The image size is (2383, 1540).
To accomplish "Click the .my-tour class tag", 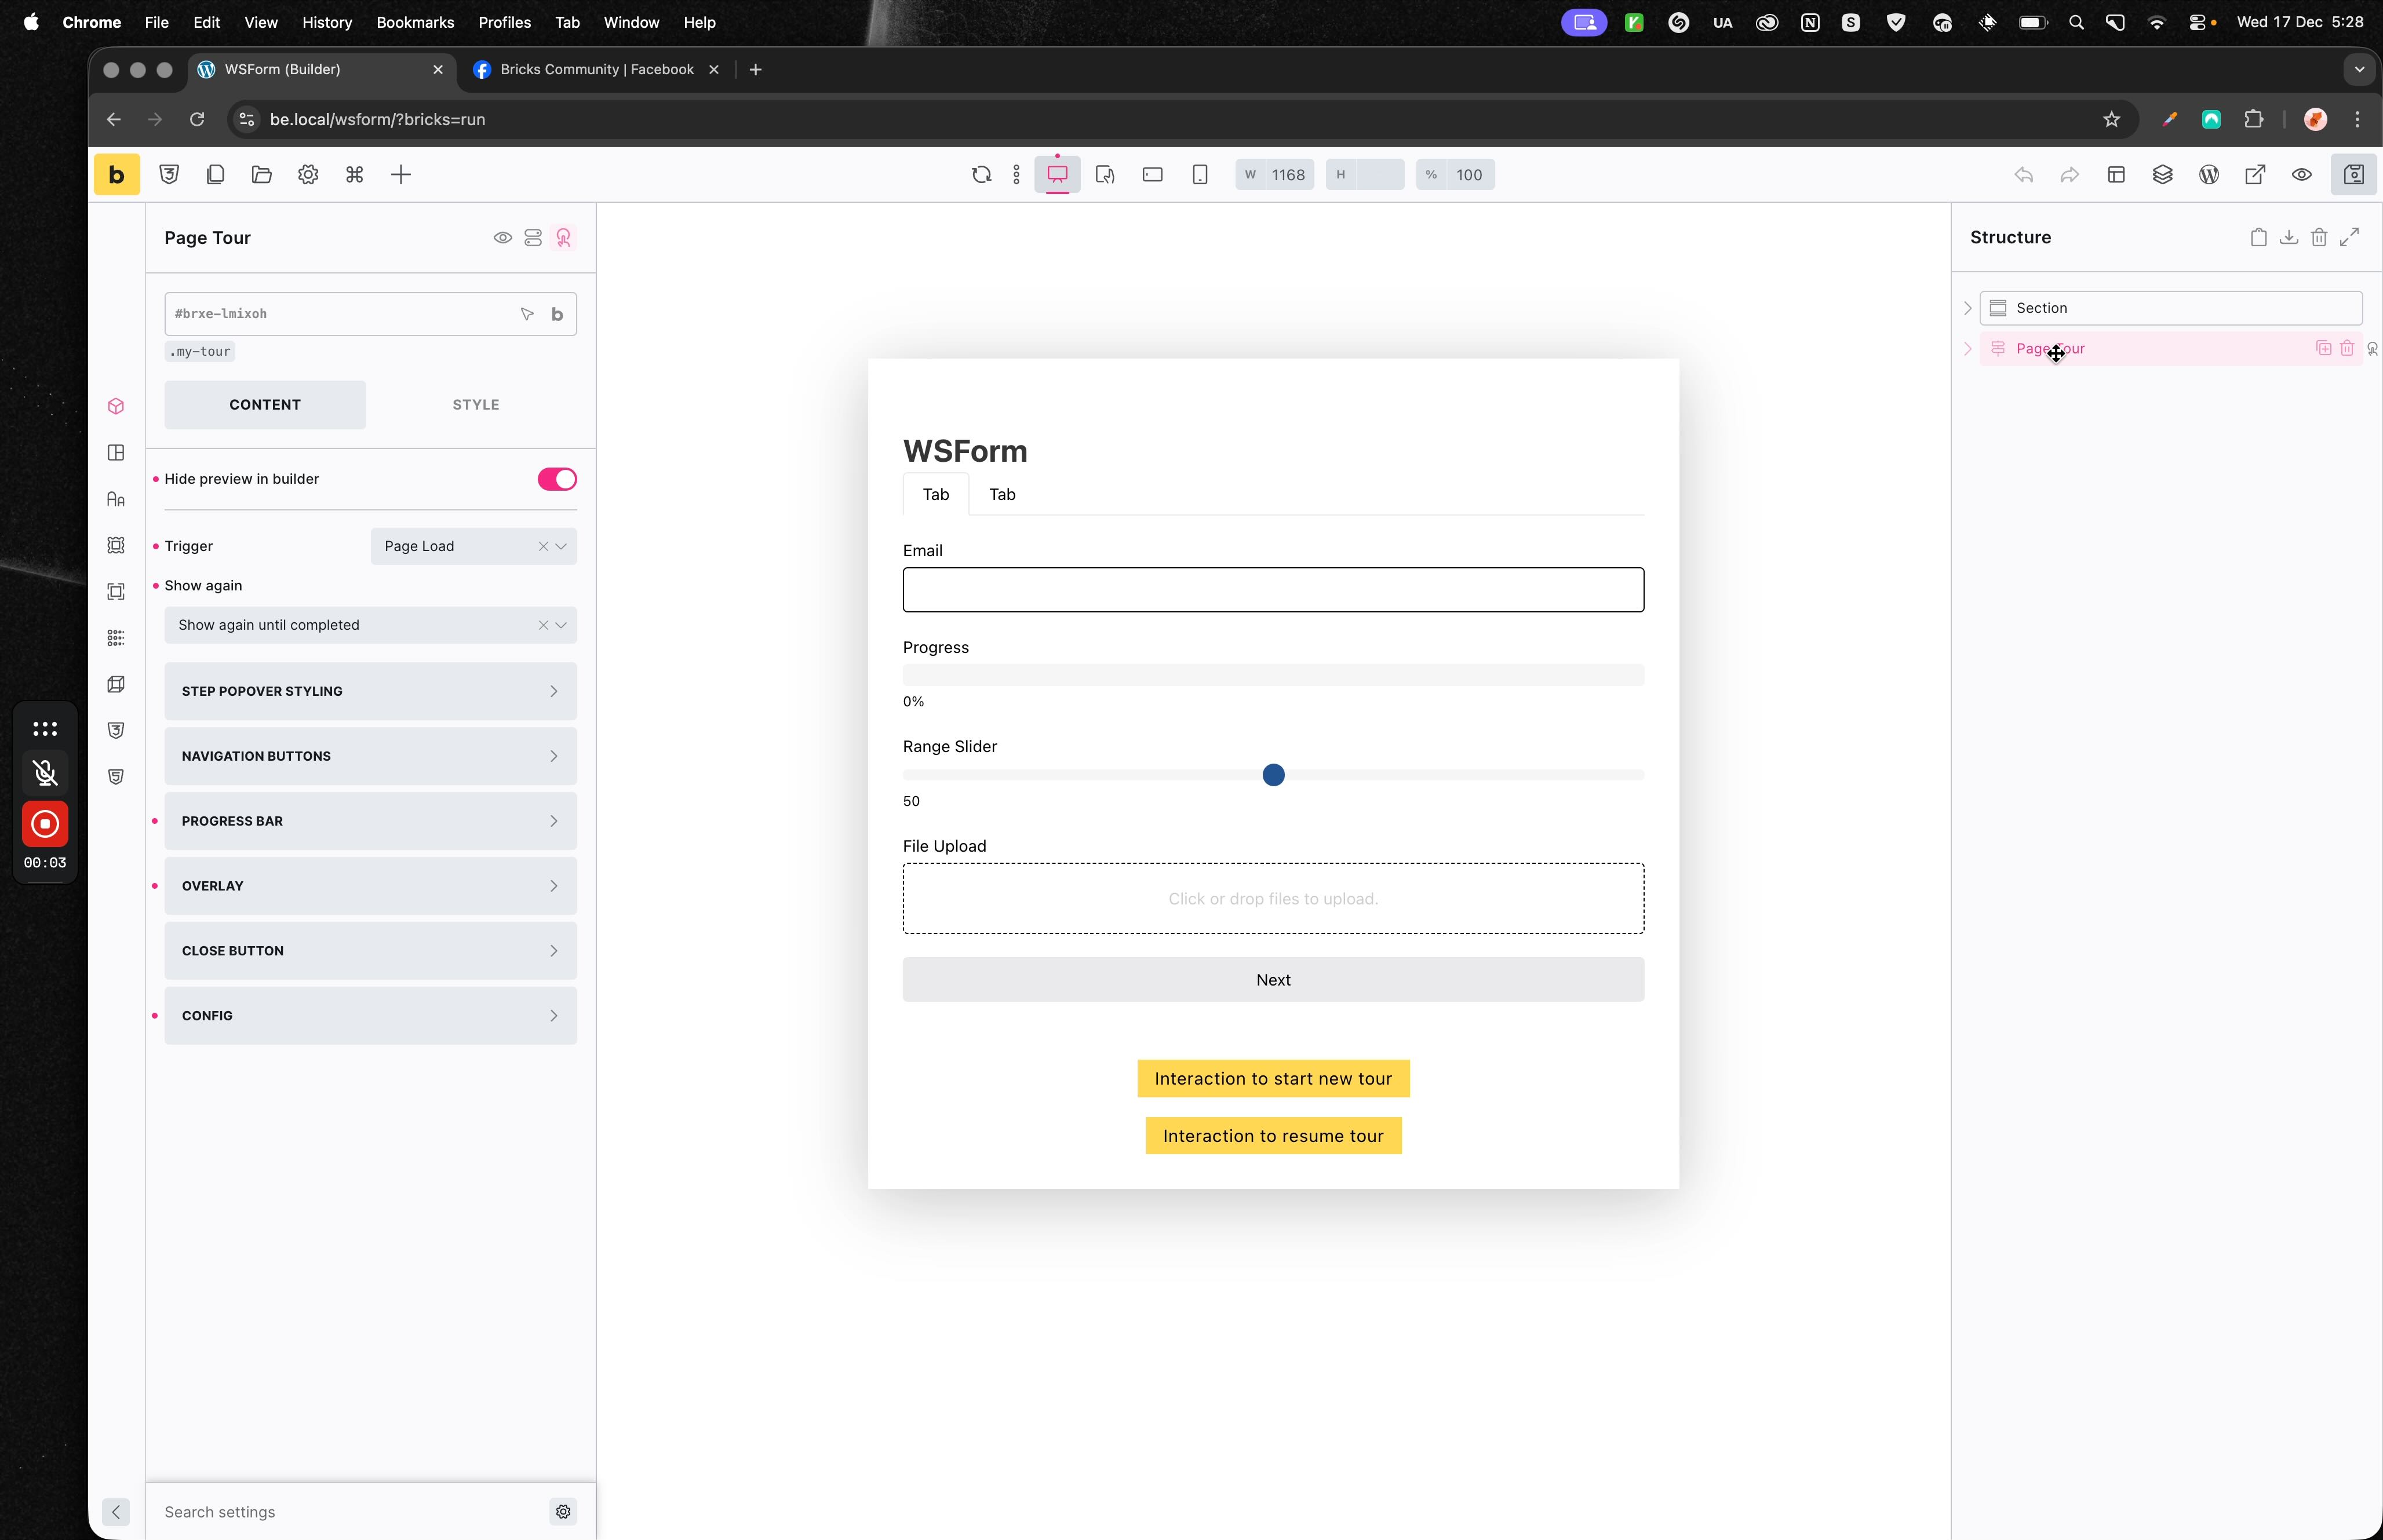I will pyautogui.click(x=201, y=352).
